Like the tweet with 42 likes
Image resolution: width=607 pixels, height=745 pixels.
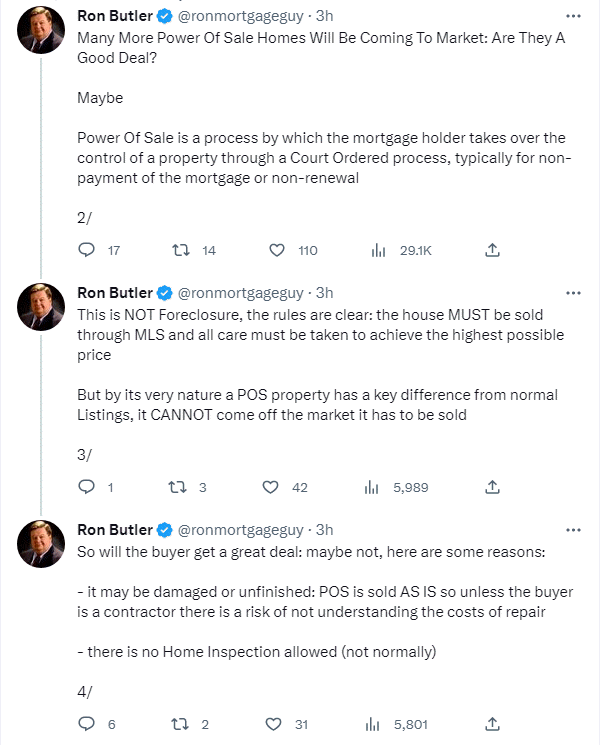coord(270,487)
